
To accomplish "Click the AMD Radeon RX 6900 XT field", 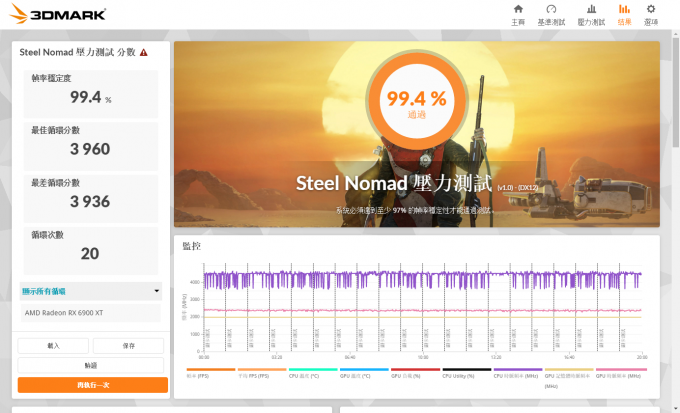I will (91, 313).
